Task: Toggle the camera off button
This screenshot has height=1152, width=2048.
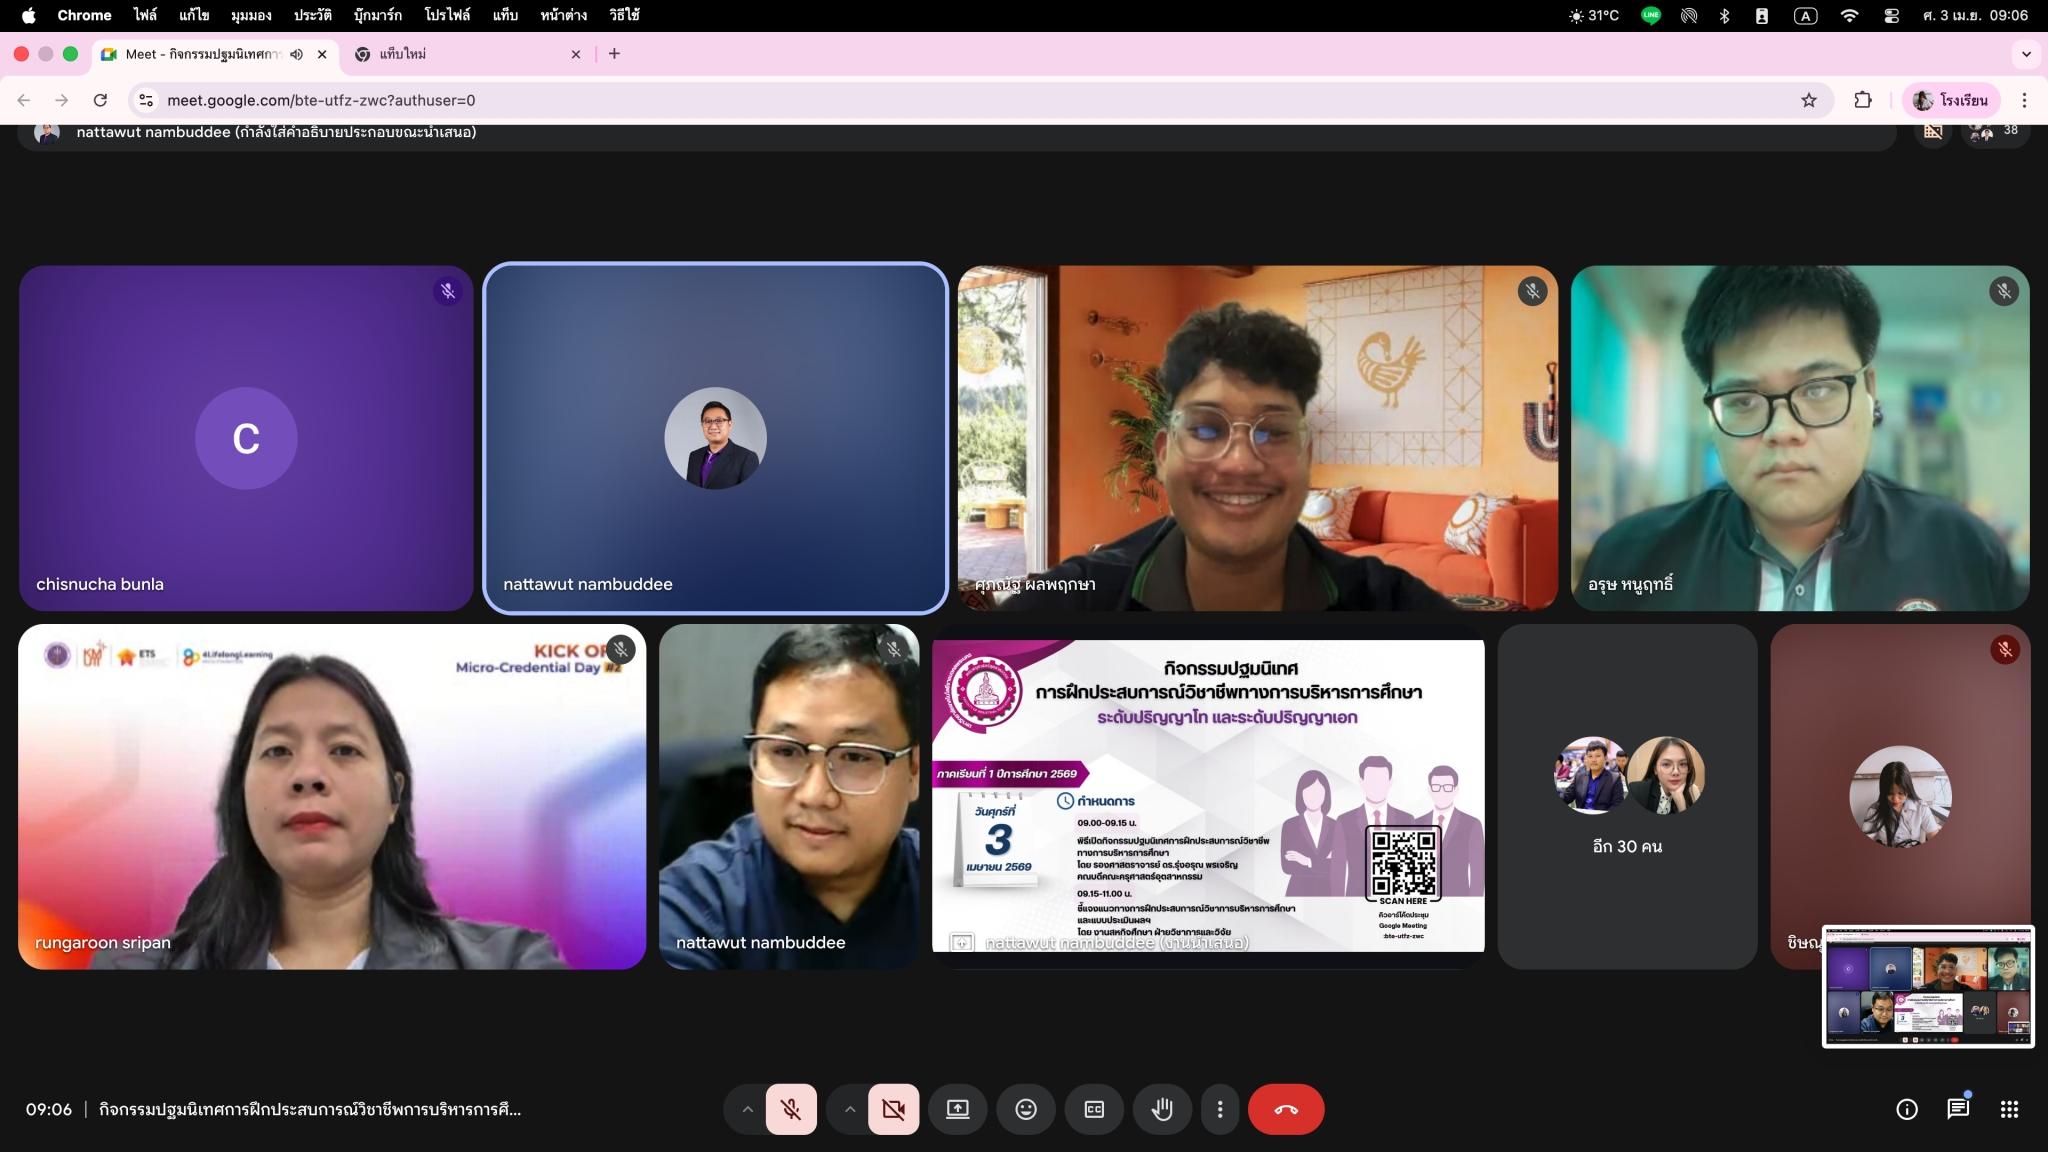Action: (893, 1109)
